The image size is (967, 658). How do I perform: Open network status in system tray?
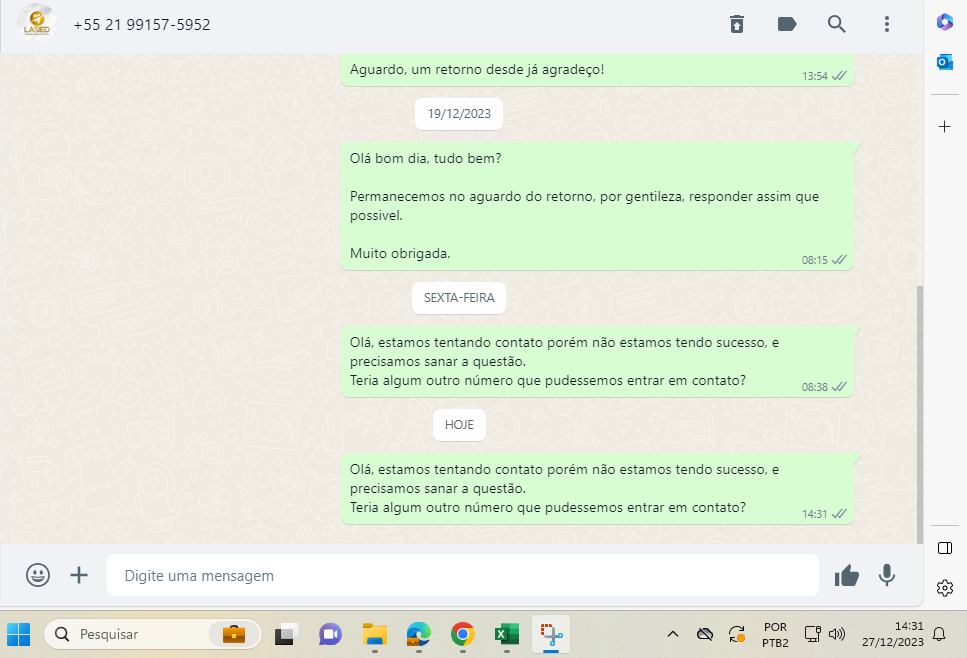(812, 634)
